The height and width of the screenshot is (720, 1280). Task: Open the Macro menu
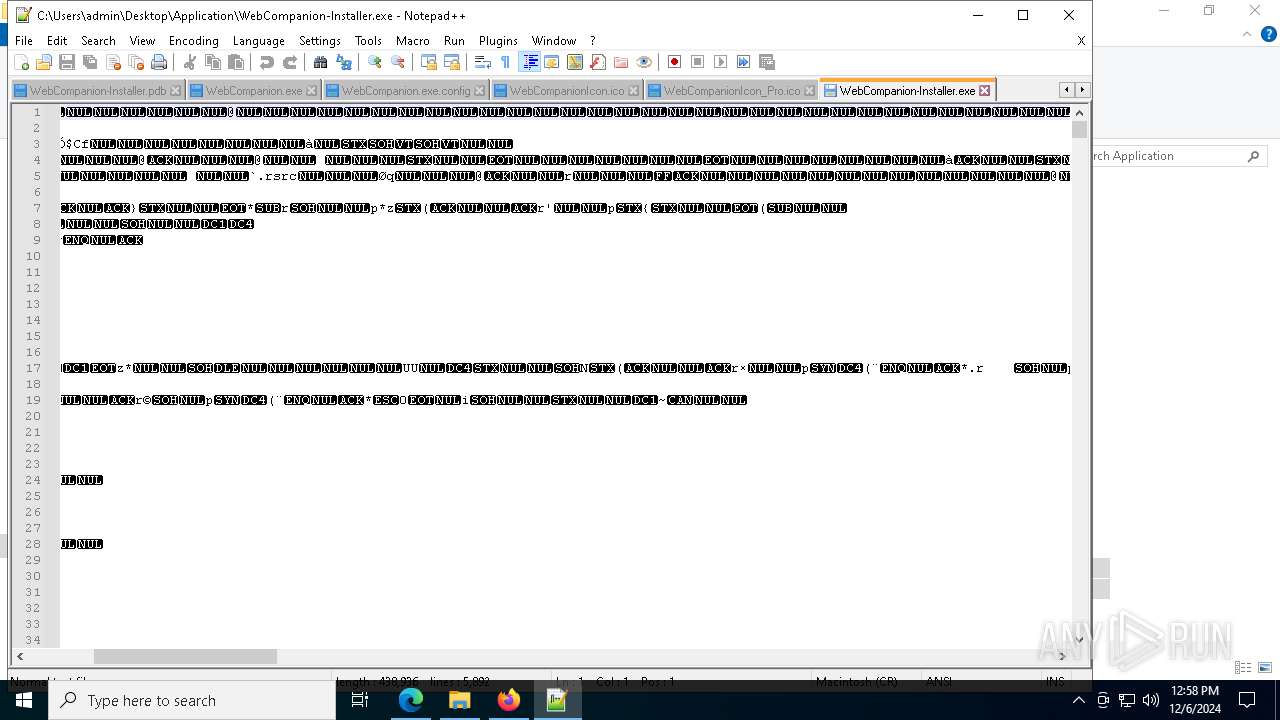pyautogui.click(x=412, y=41)
